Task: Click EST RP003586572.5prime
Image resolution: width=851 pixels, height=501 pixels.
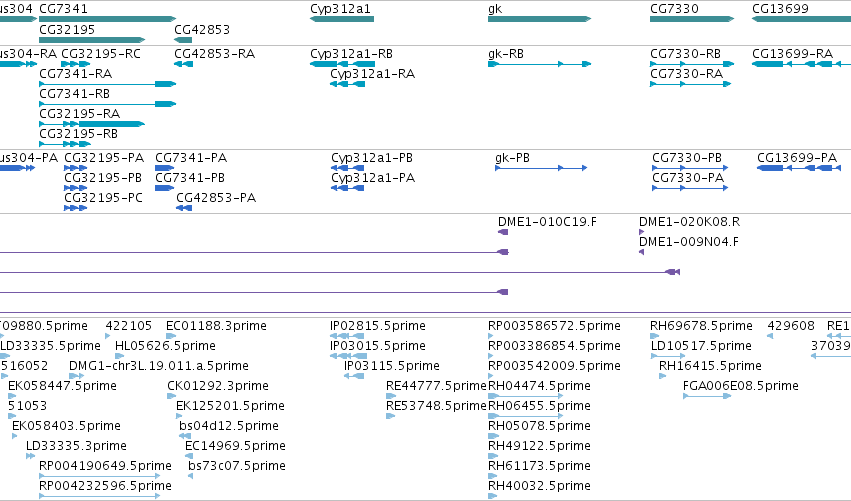Action: coord(491,336)
